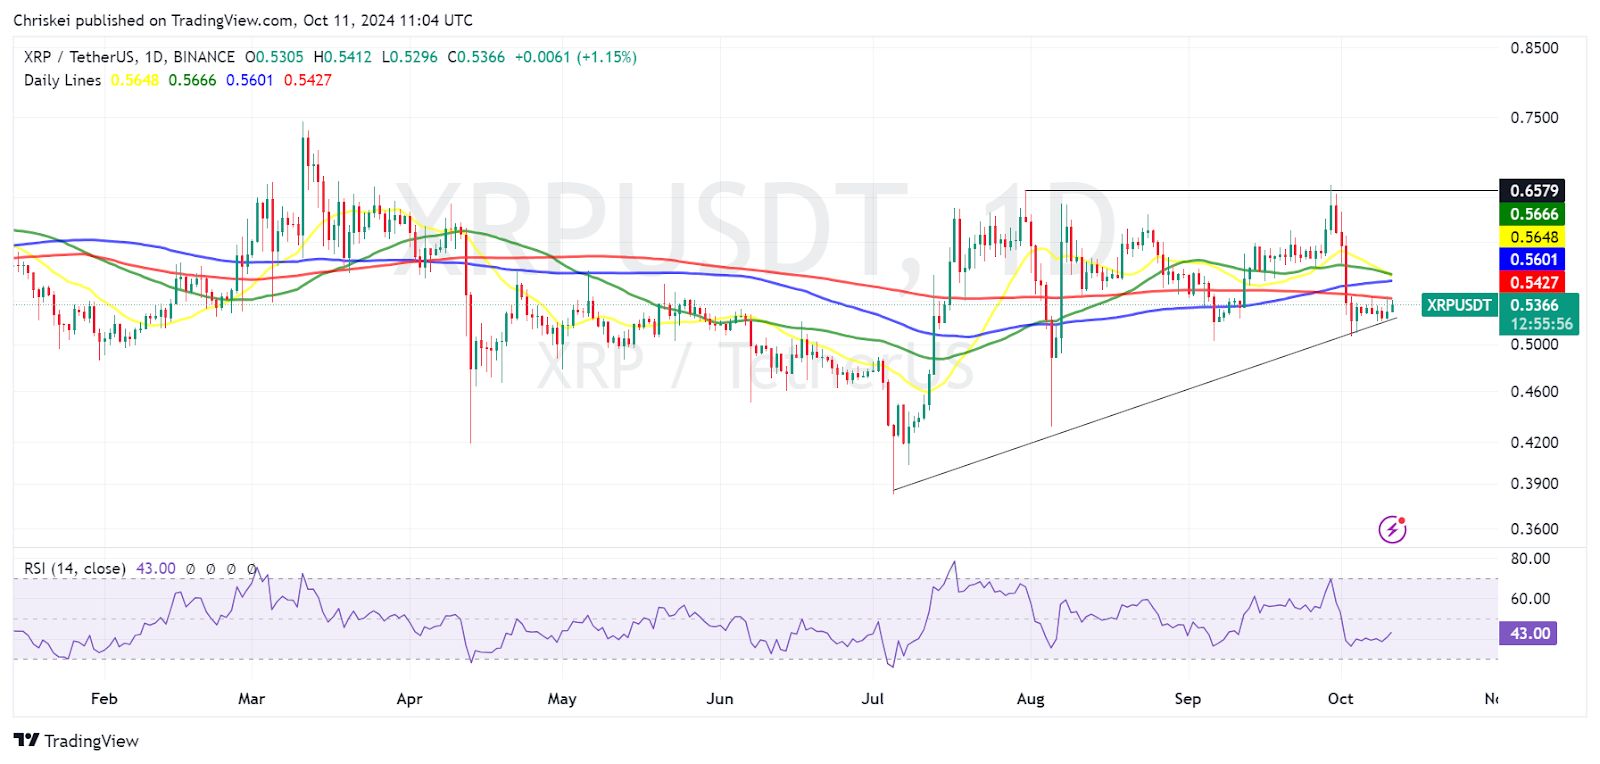The image size is (1600, 764).
Task: Click the blue 0.5601 price label
Action: click(x=1533, y=259)
